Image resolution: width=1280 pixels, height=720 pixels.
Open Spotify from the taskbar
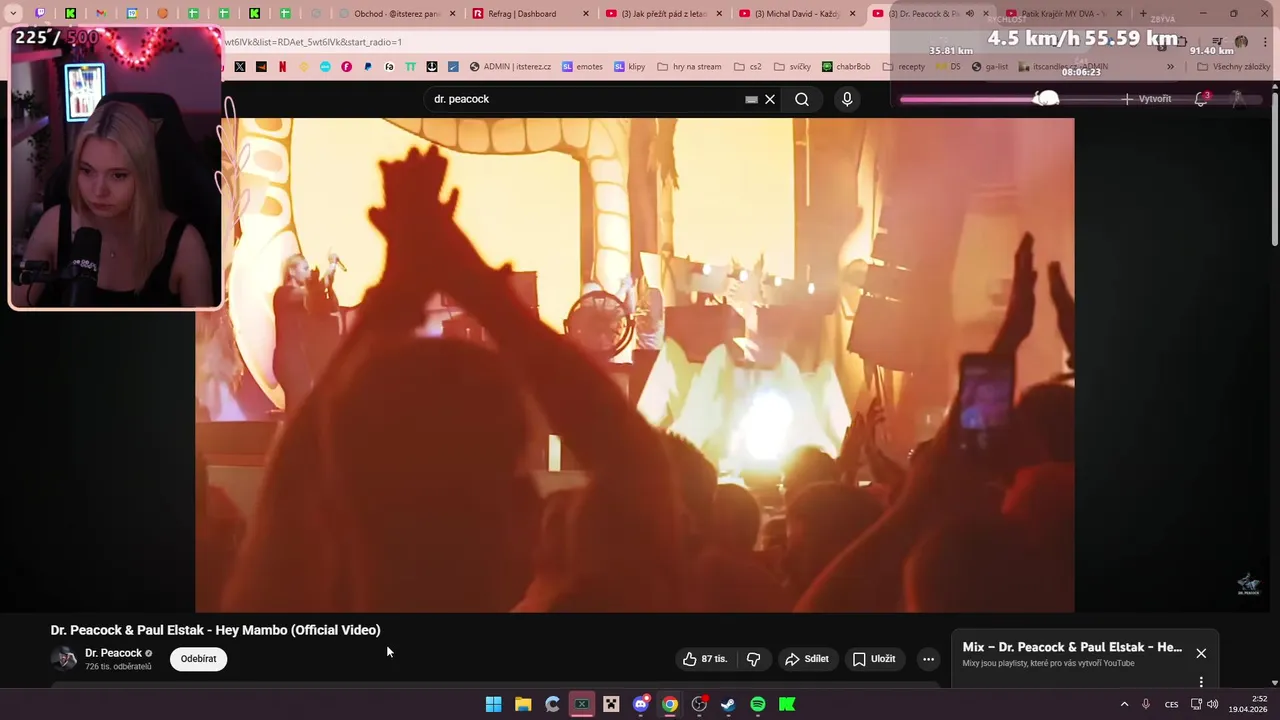tap(758, 704)
